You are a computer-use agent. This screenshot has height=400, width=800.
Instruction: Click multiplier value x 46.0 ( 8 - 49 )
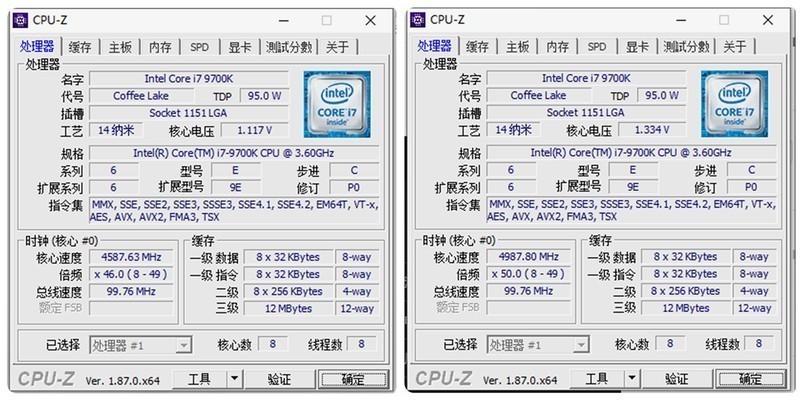point(132,274)
